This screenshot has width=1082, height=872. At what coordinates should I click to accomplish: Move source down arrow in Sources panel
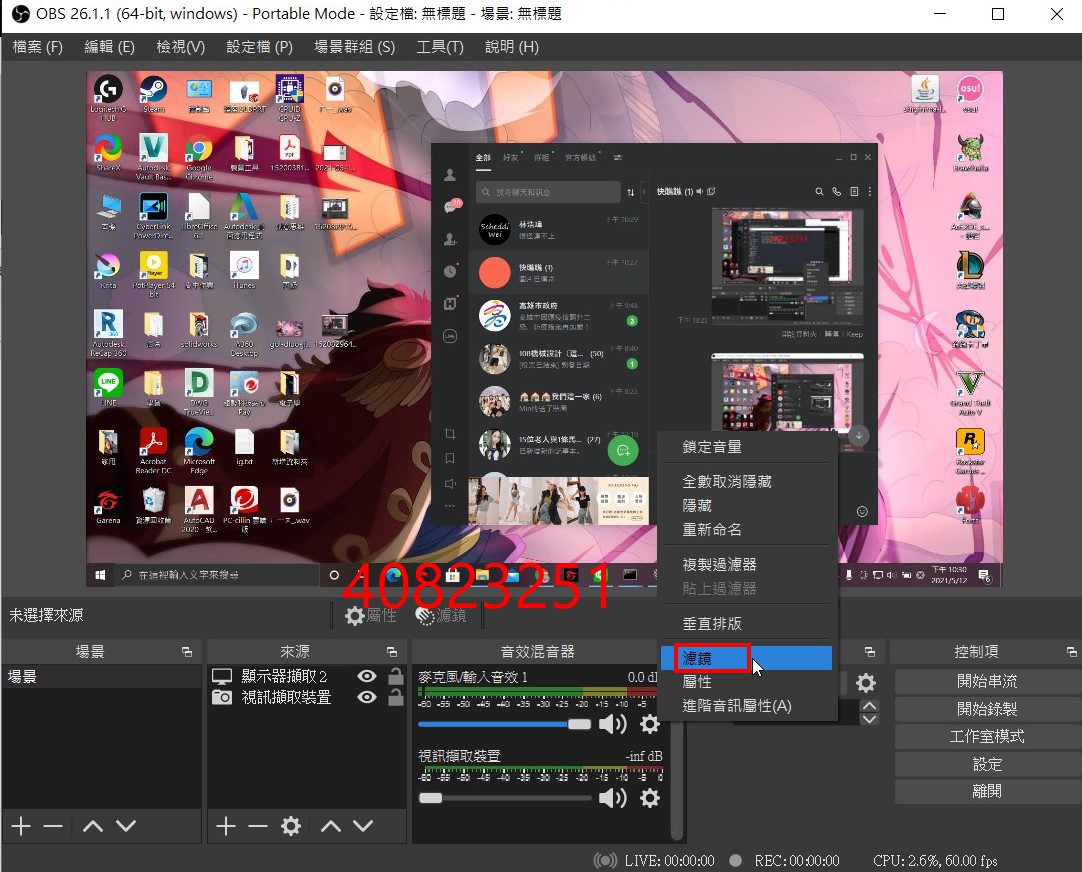click(363, 826)
